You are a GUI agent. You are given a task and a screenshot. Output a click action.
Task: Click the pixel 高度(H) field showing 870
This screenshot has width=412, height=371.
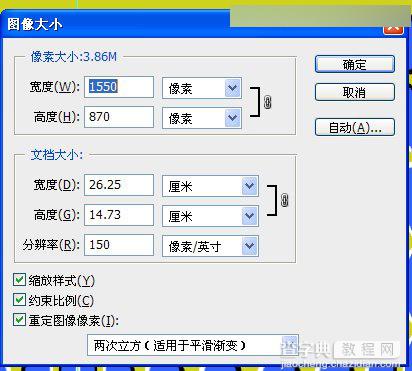[x=119, y=117]
